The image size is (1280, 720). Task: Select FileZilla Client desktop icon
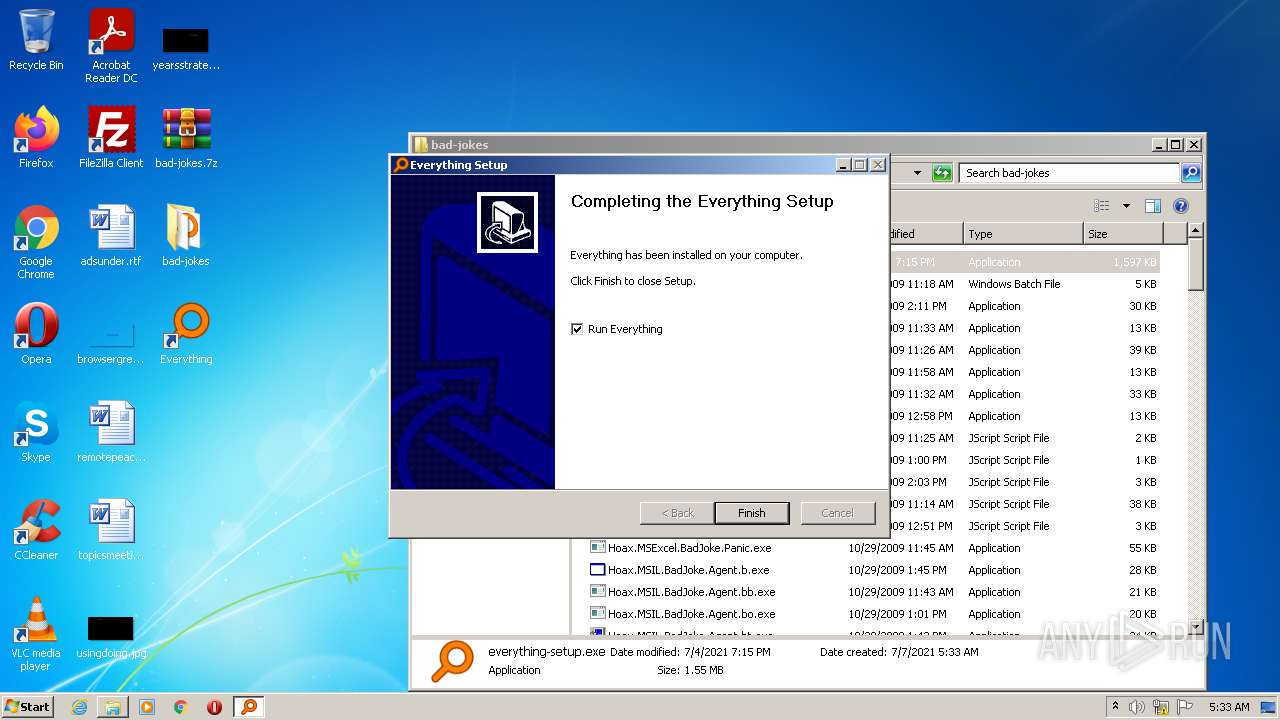click(111, 138)
